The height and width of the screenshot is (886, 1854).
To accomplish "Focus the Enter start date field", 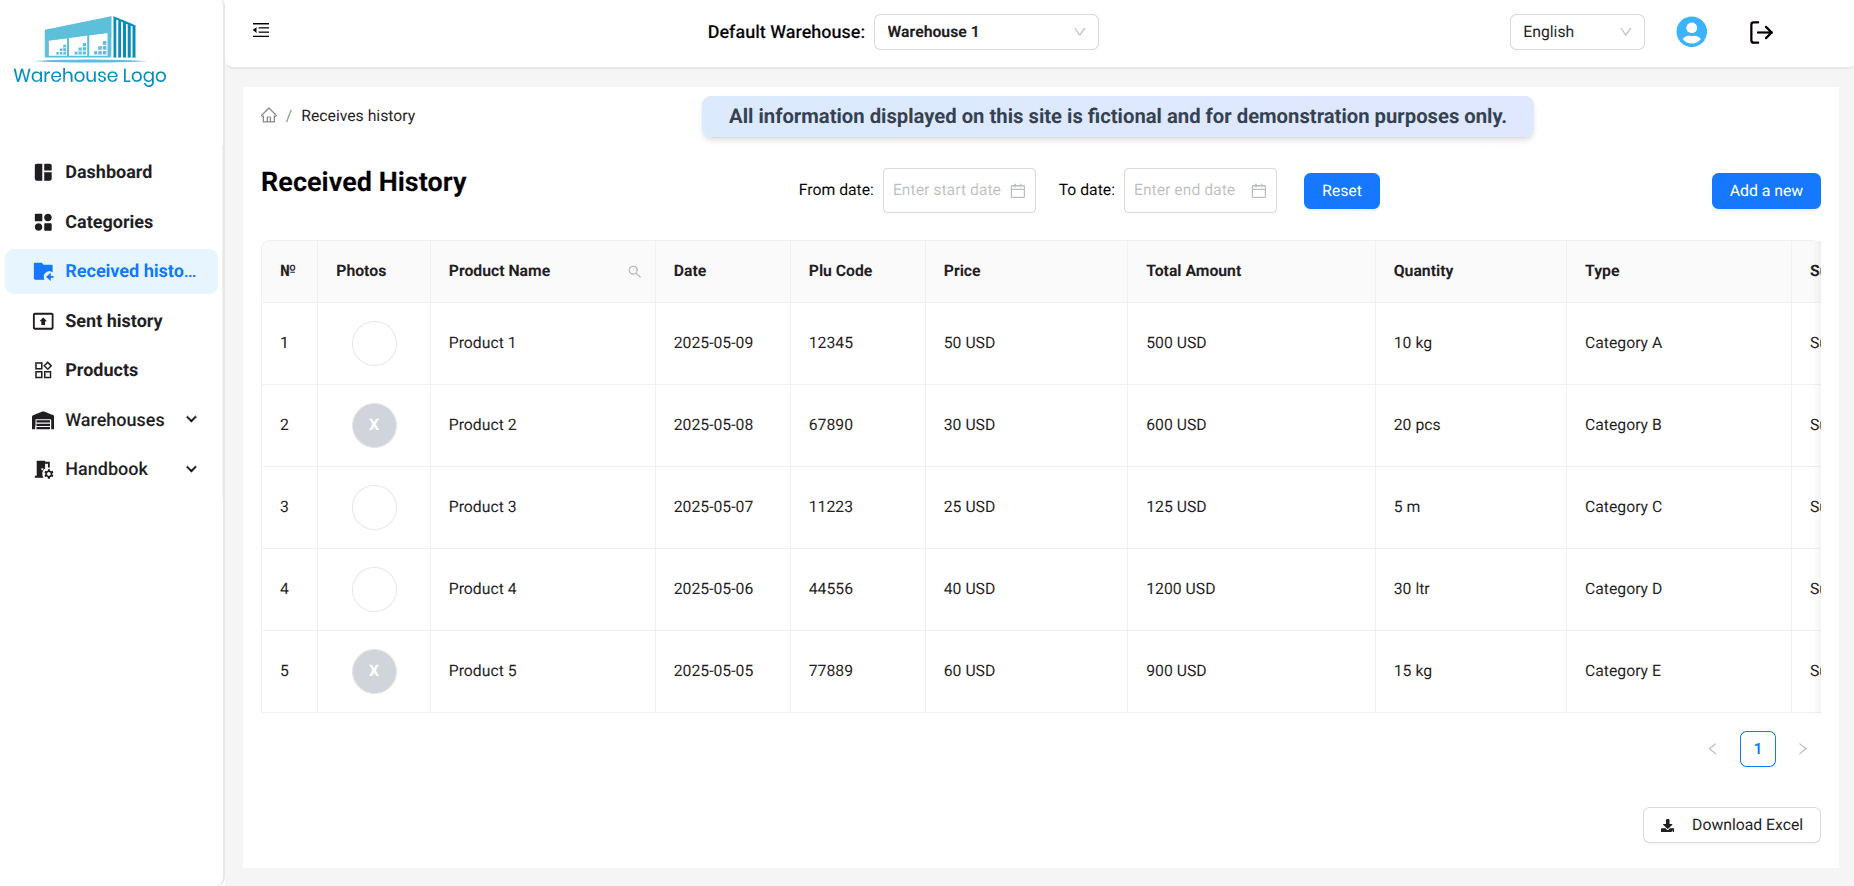I will click(x=959, y=191).
